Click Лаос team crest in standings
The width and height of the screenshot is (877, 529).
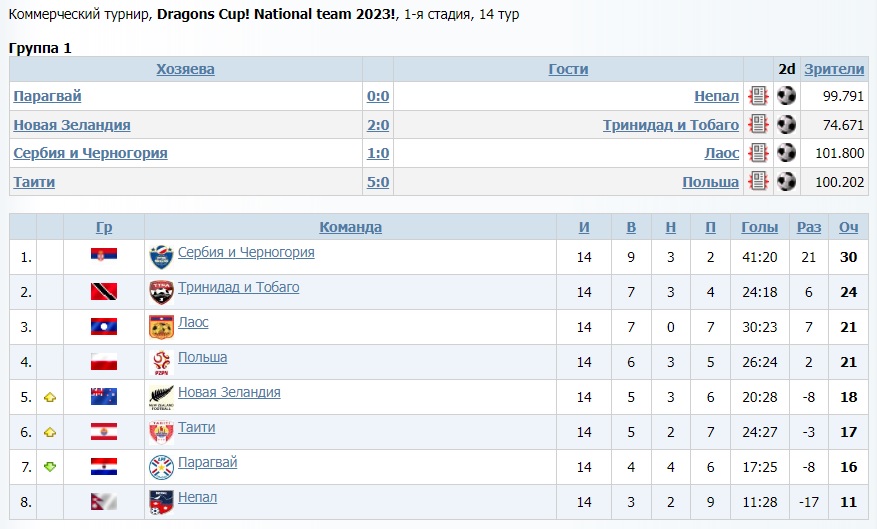161,327
